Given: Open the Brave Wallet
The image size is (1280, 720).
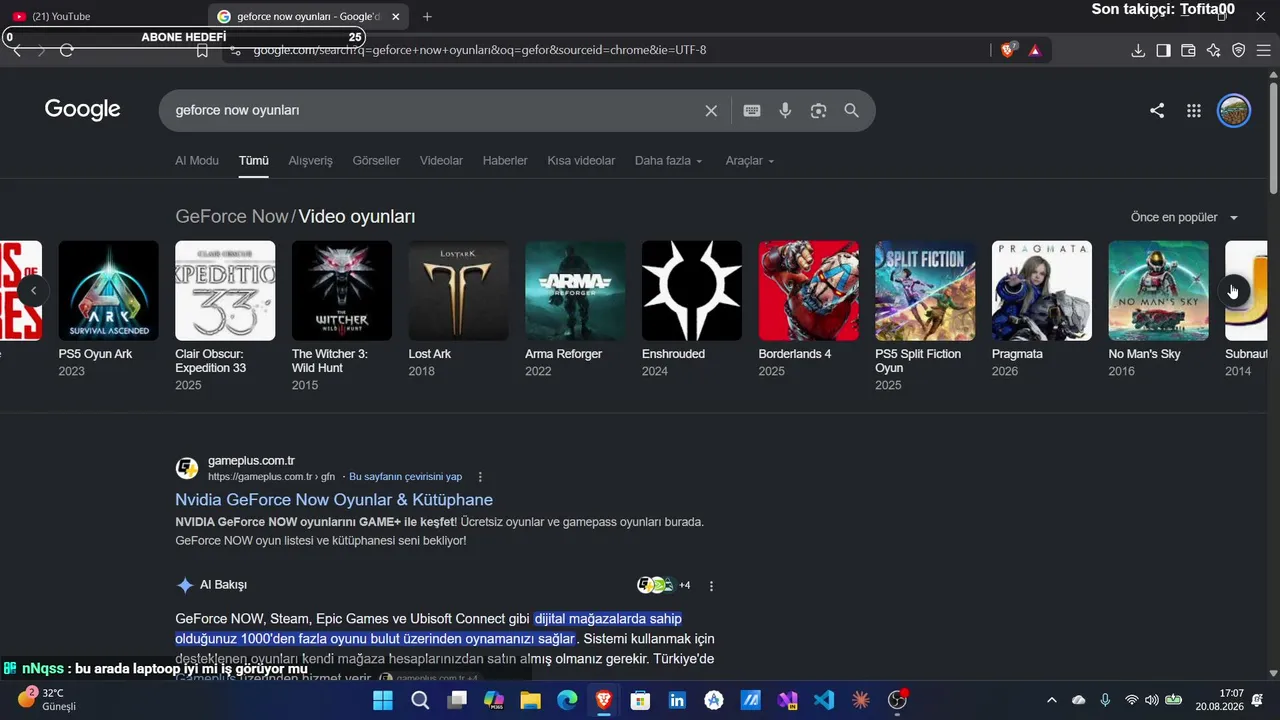Looking at the screenshot, I should [x=1188, y=50].
